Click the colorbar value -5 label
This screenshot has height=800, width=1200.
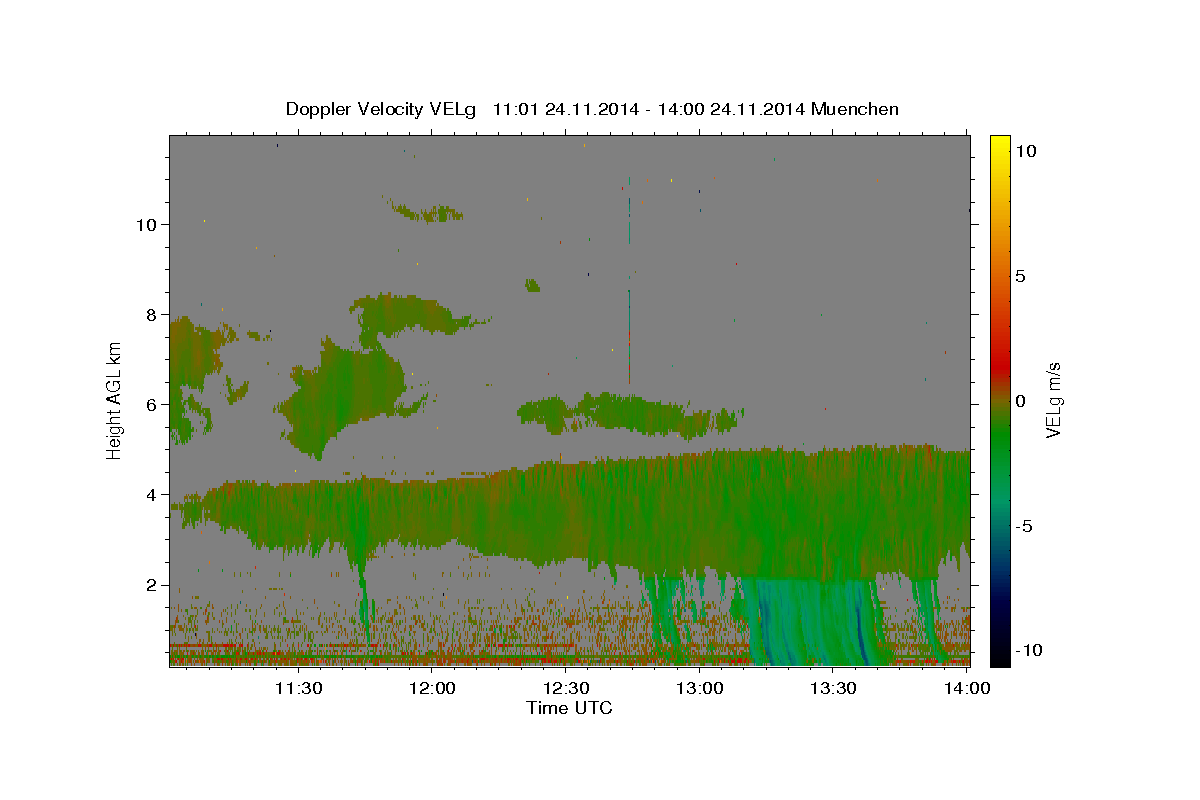[x=1024, y=525]
